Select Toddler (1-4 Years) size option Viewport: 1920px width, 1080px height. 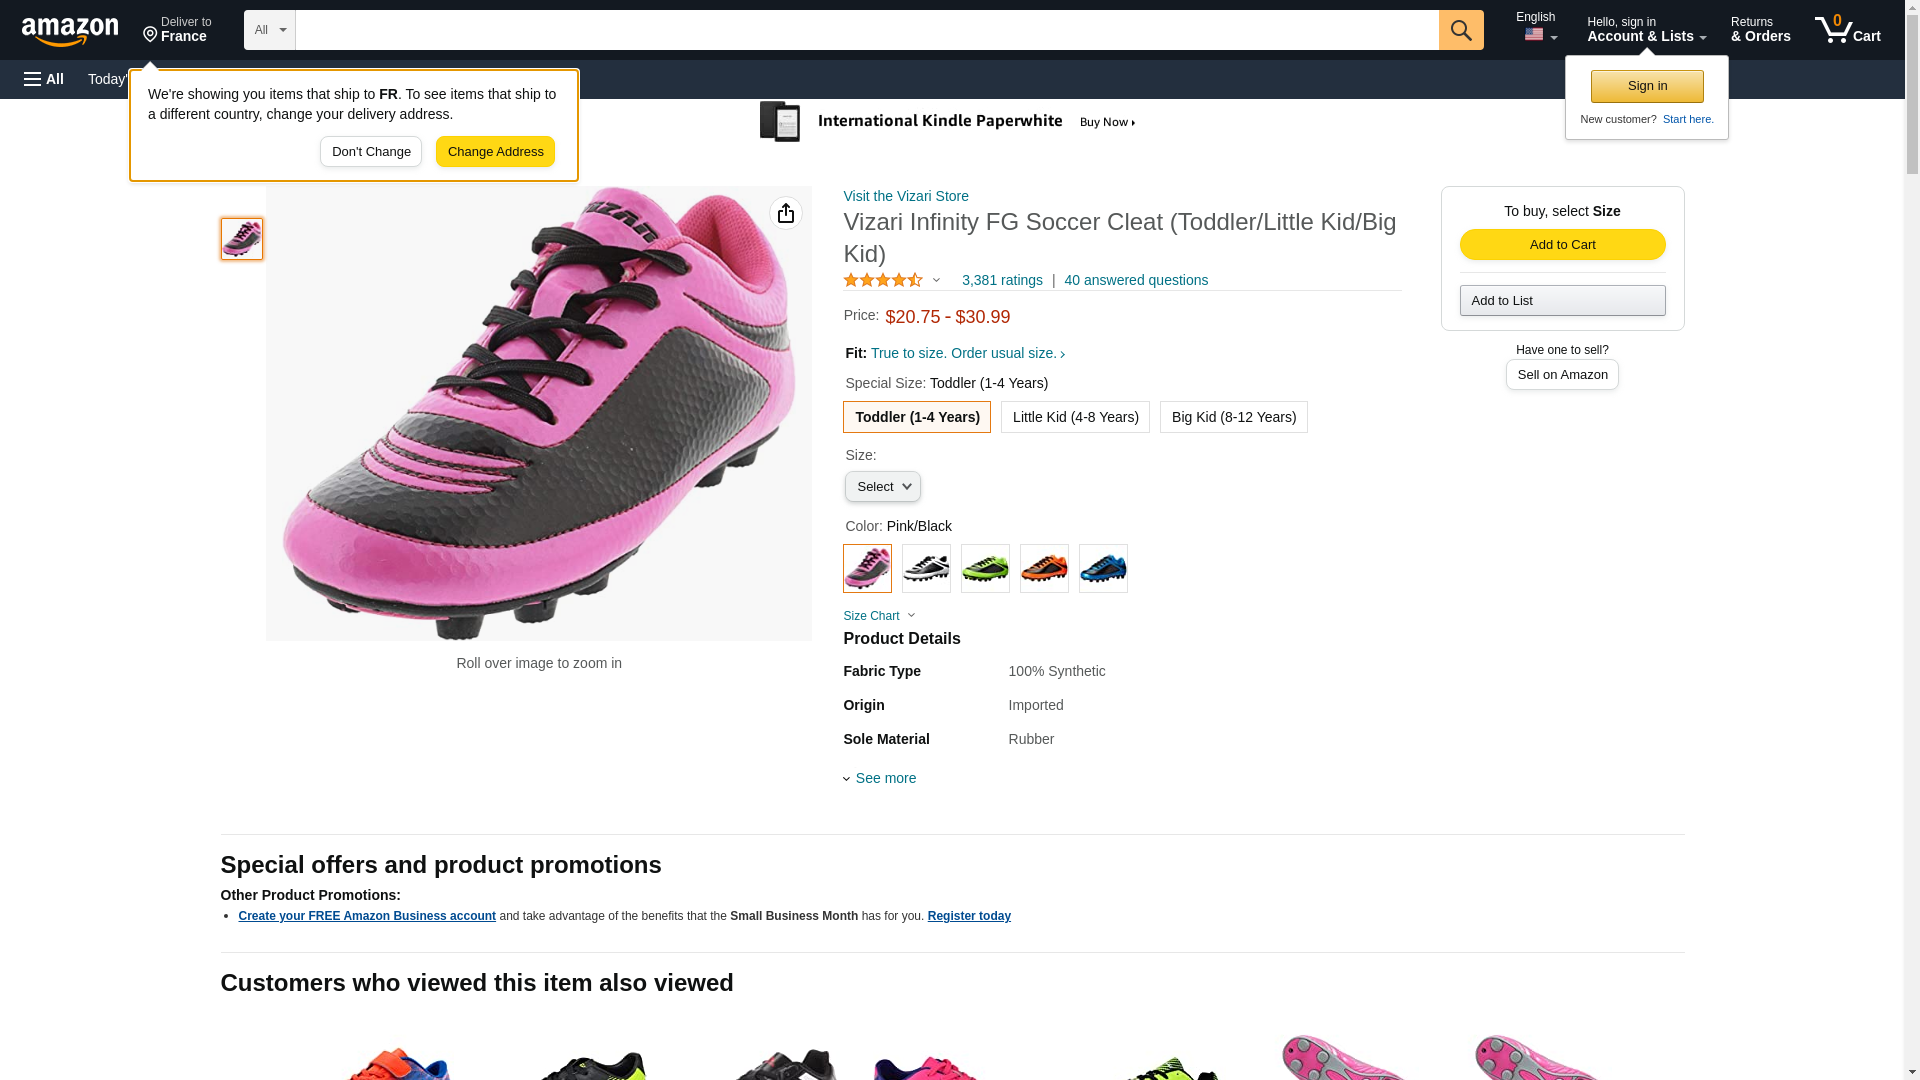[917, 417]
